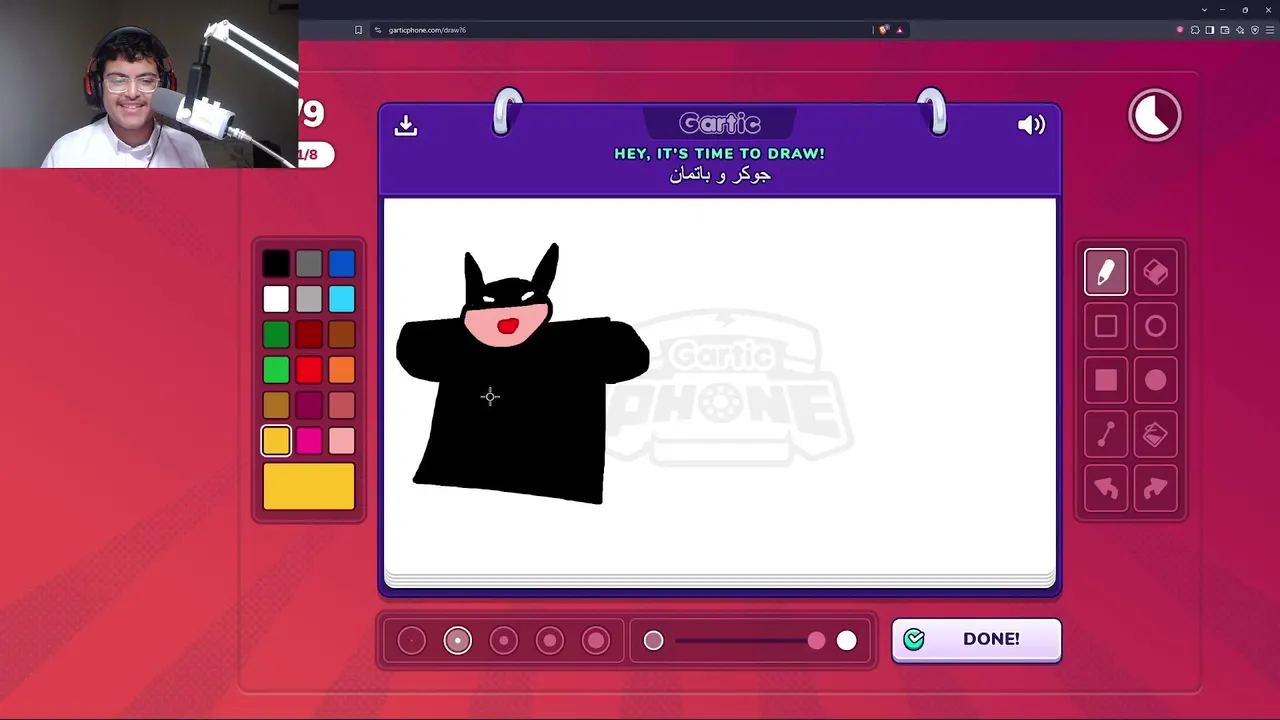Open the Brave Wallet icon

pyautogui.click(x=1225, y=30)
